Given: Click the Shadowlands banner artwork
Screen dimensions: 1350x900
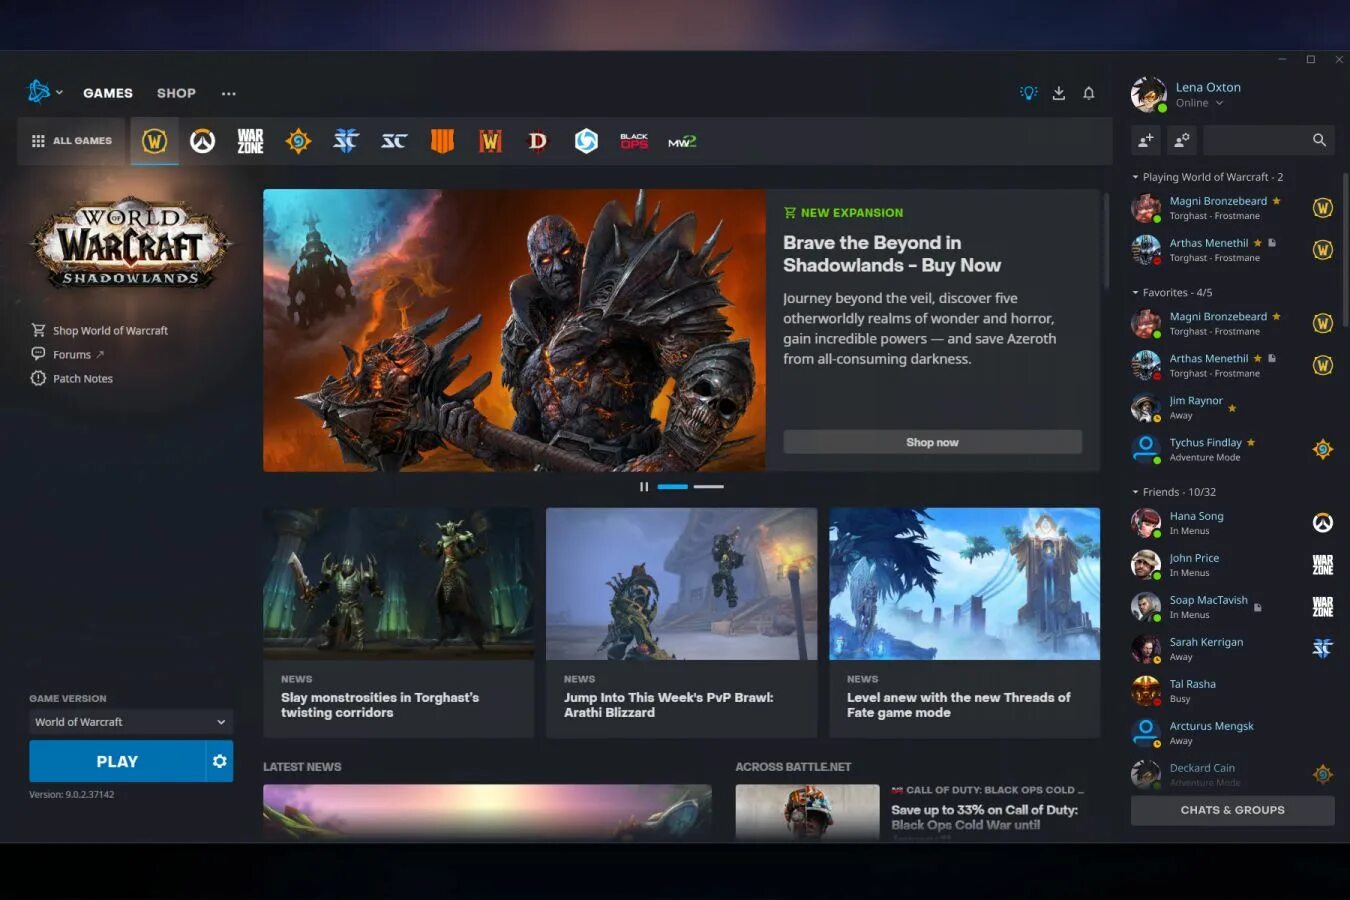Looking at the screenshot, I should point(514,330).
